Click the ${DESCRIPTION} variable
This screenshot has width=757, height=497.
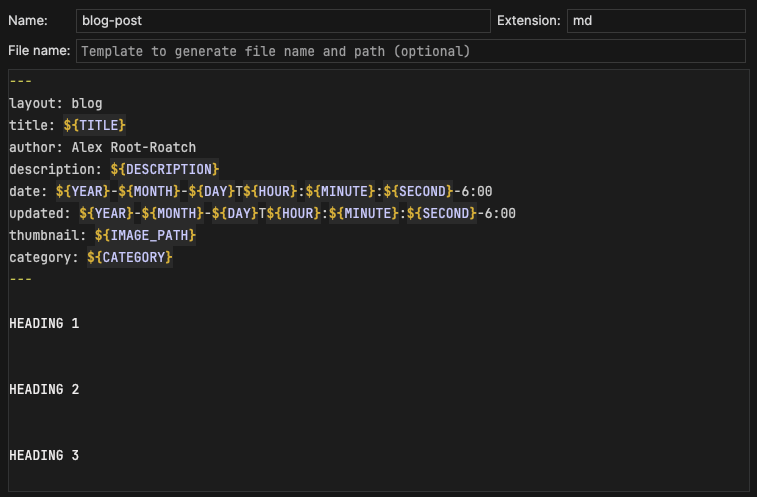(165, 169)
